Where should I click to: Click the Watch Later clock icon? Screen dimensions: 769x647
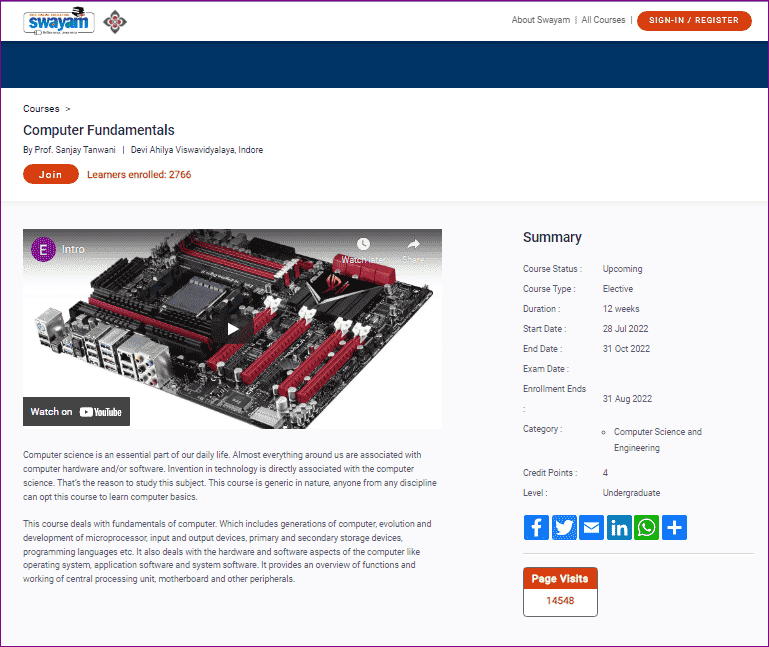(363, 245)
